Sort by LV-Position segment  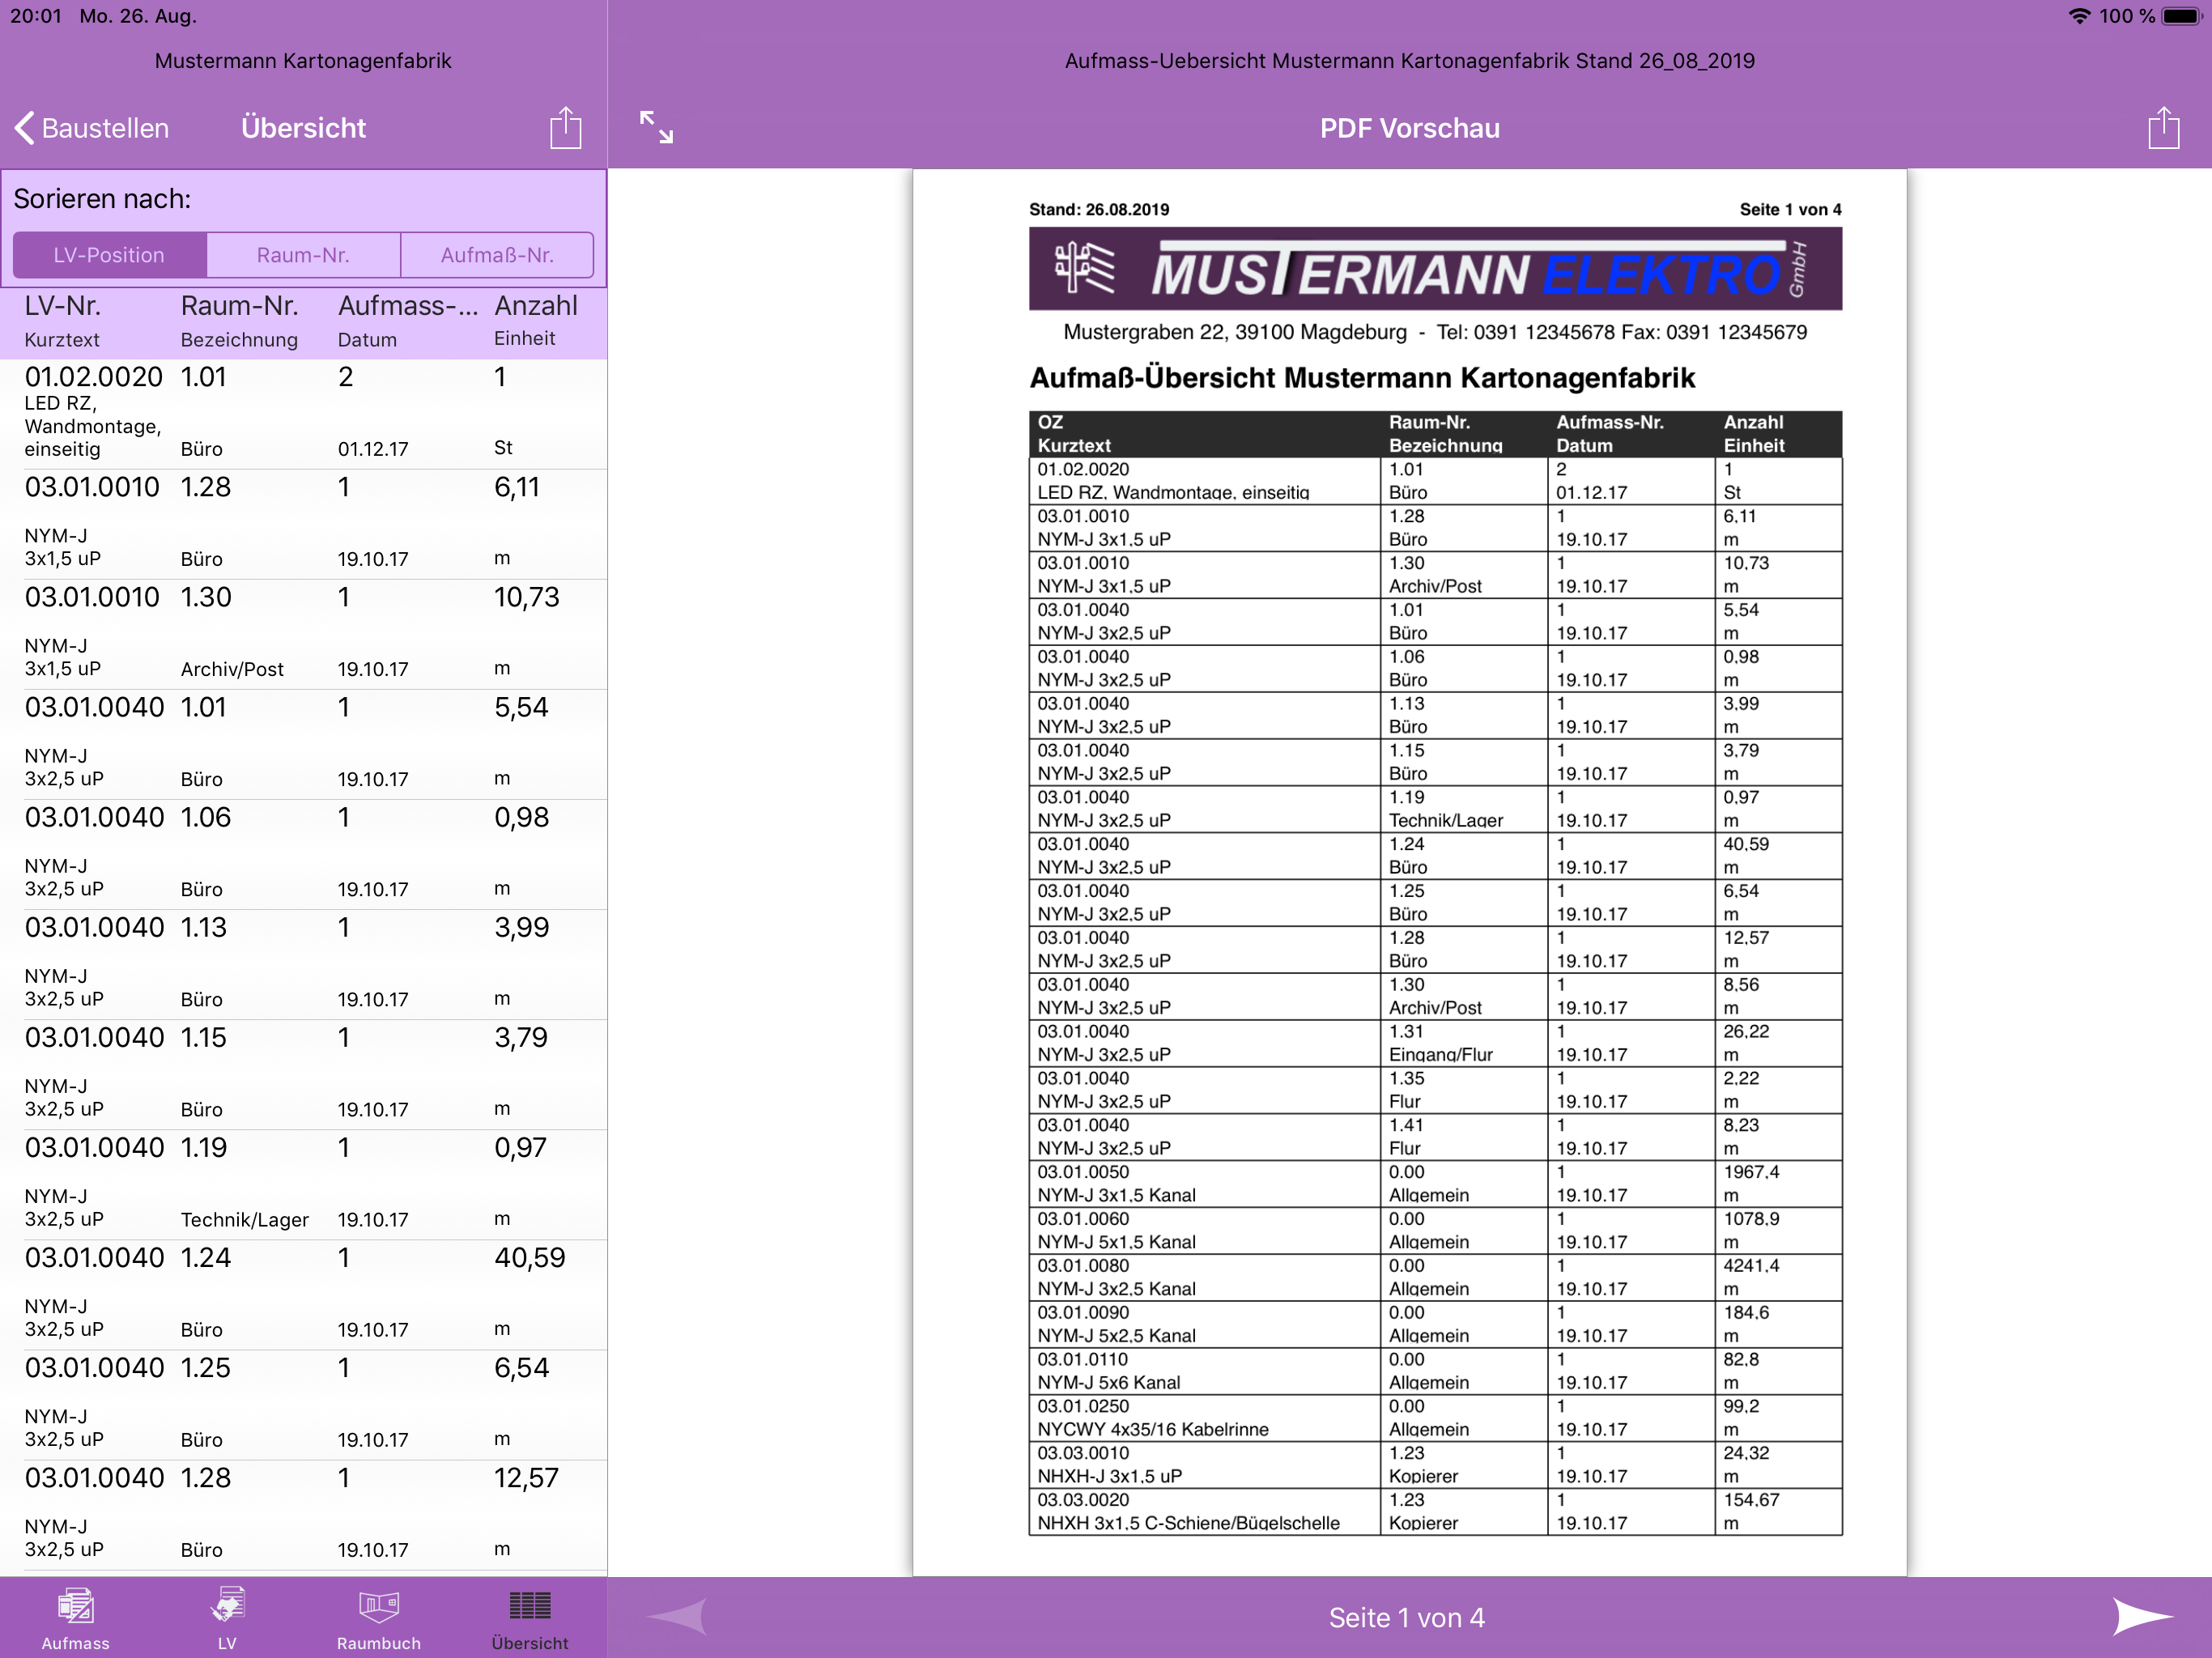click(109, 255)
